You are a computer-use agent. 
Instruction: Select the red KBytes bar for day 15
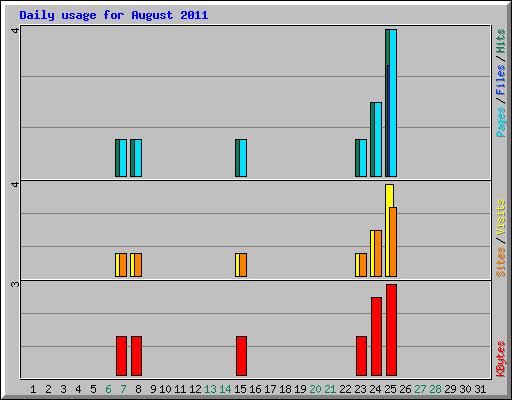point(241,356)
